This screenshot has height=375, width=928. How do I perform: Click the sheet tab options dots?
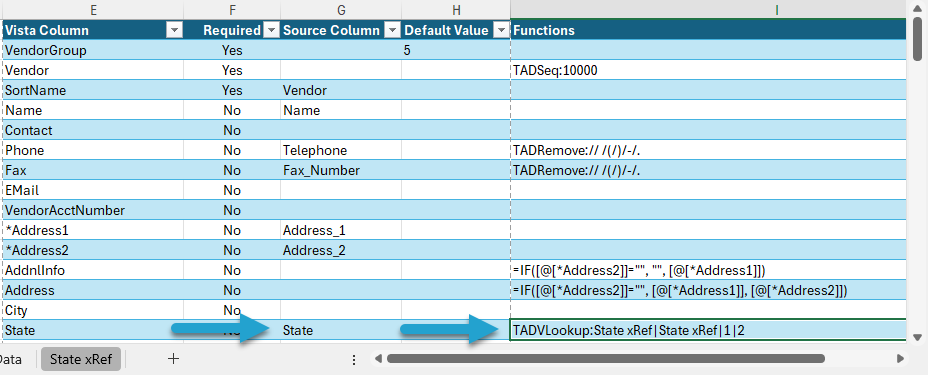click(x=354, y=359)
